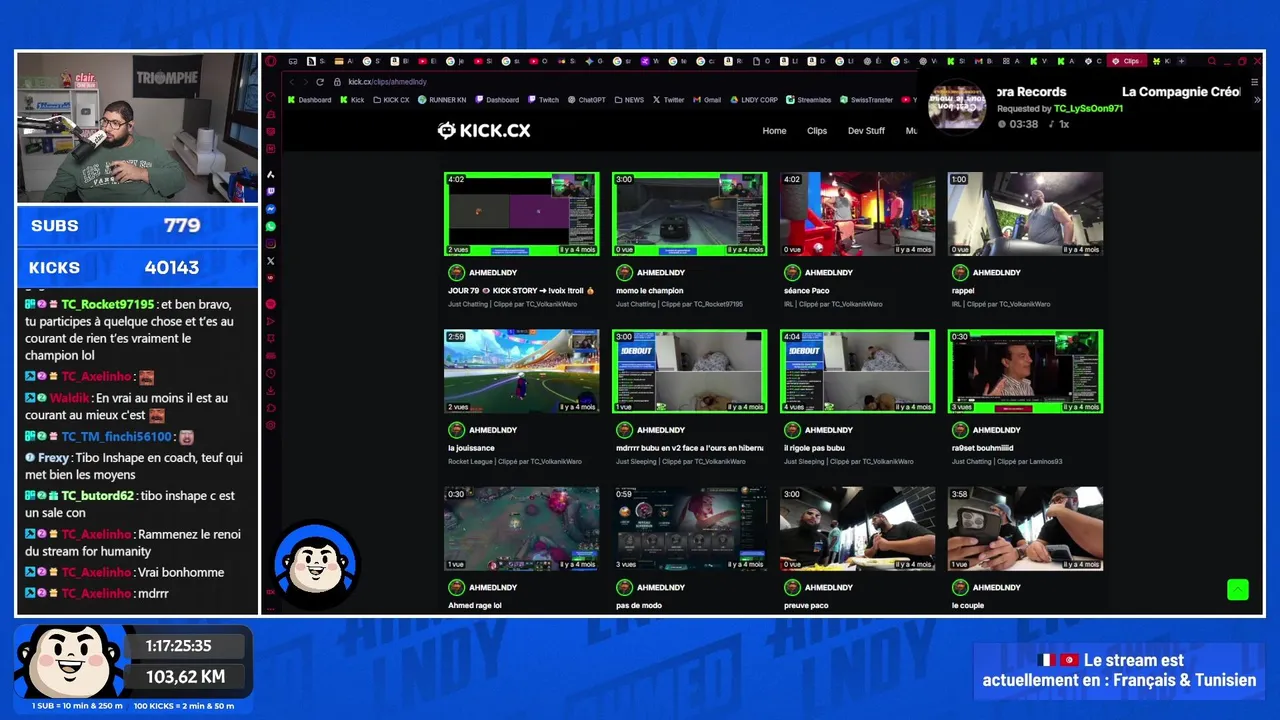This screenshot has width=1280, height=720.
Task: Click the music widget album art
Action: tap(957, 105)
